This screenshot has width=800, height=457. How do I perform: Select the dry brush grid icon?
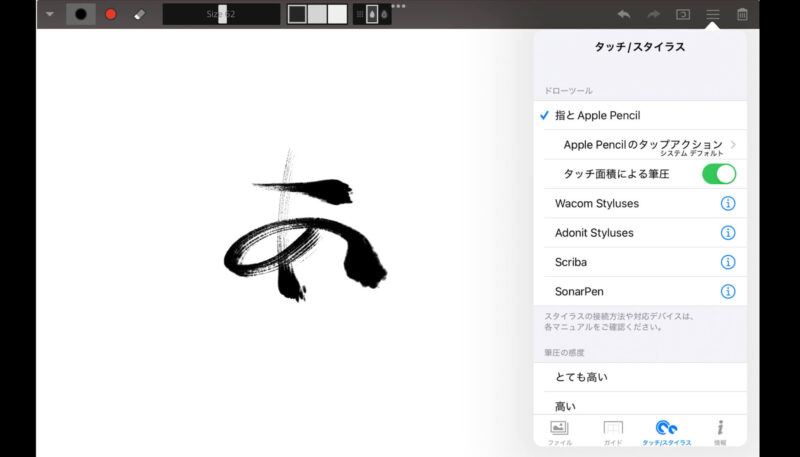tap(360, 14)
